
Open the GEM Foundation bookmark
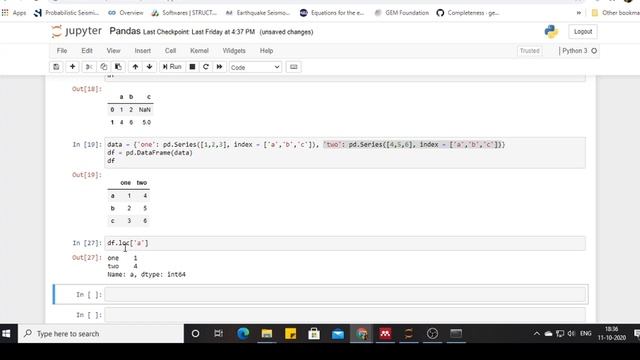[402, 13]
